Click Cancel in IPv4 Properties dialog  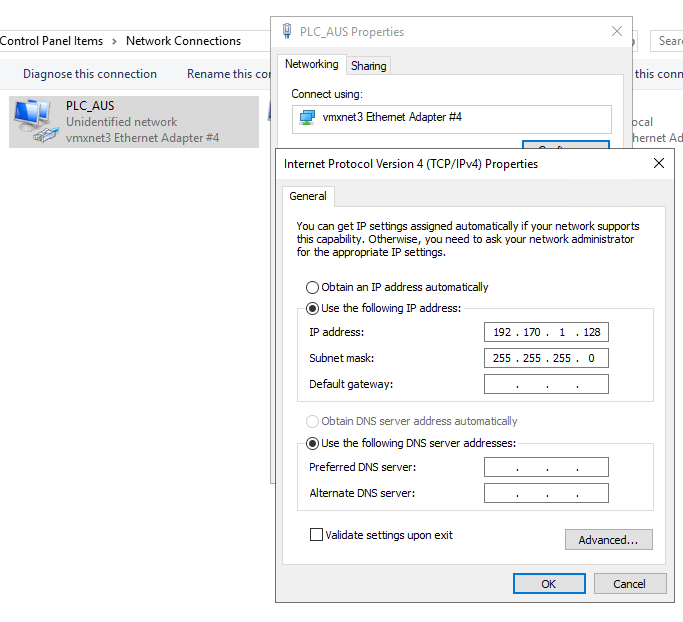(x=629, y=584)
